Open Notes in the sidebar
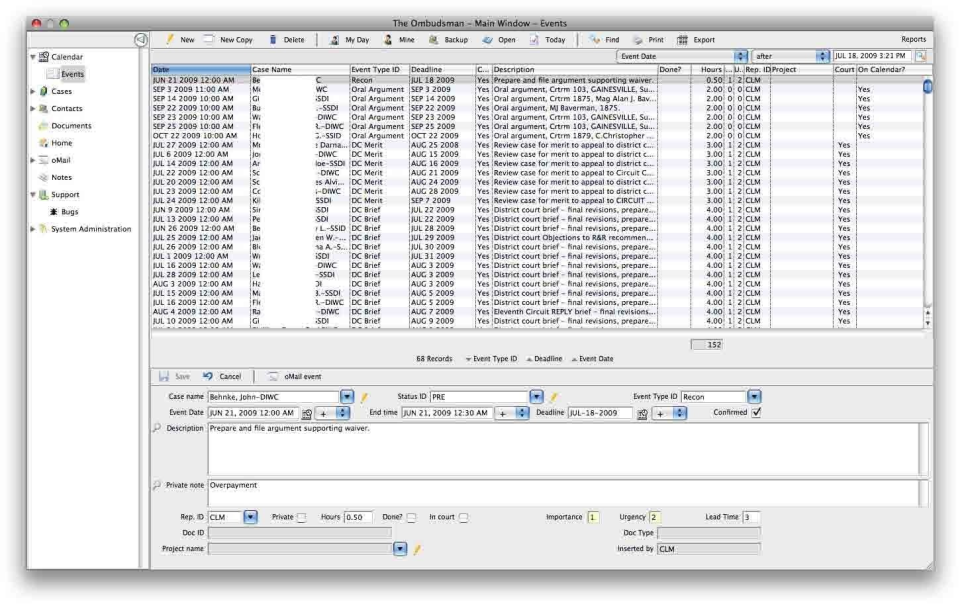960x606 pixels. (61, 177)
